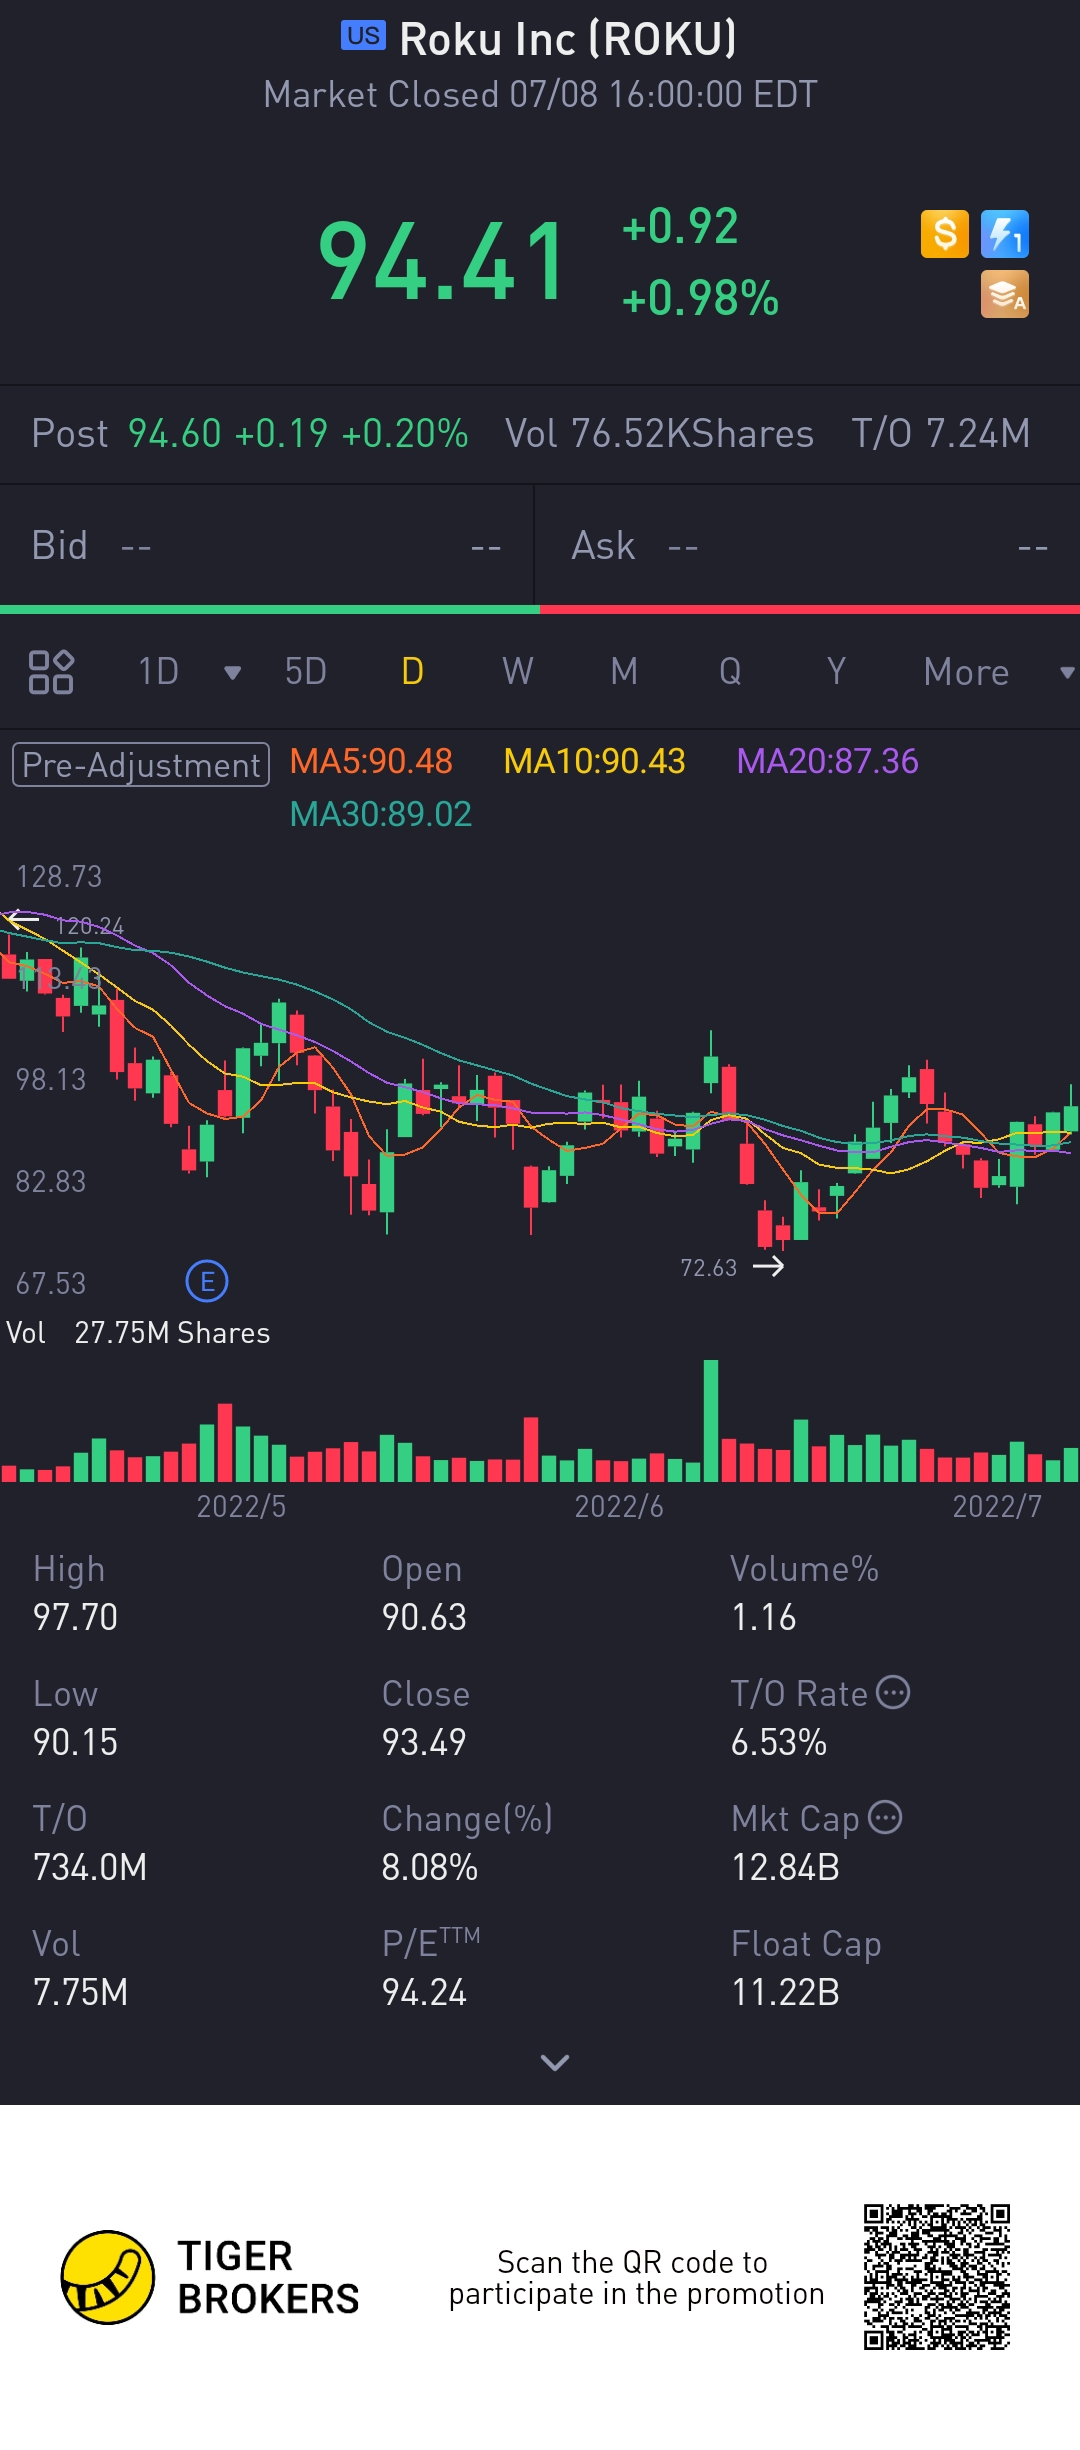Image resolution: width=1080 pixels, height=2450 pixels.
Task: Tap the US market flag badge
Action: pyautogui.click(x=363, y=36)
